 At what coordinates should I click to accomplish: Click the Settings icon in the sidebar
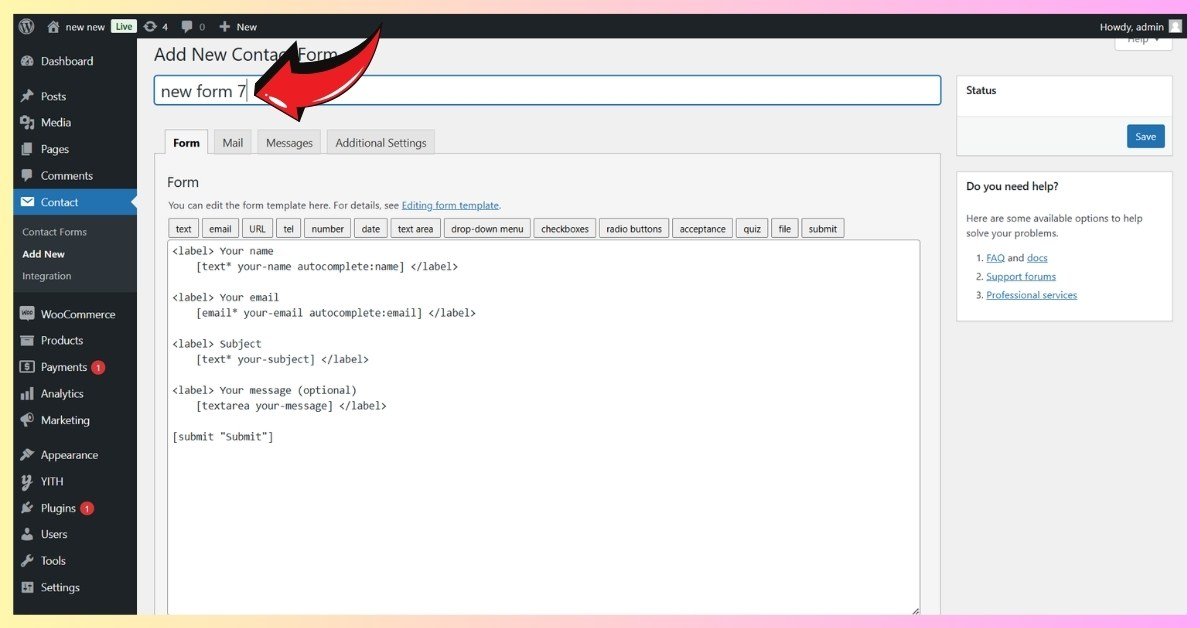click(x=27, y=587)
